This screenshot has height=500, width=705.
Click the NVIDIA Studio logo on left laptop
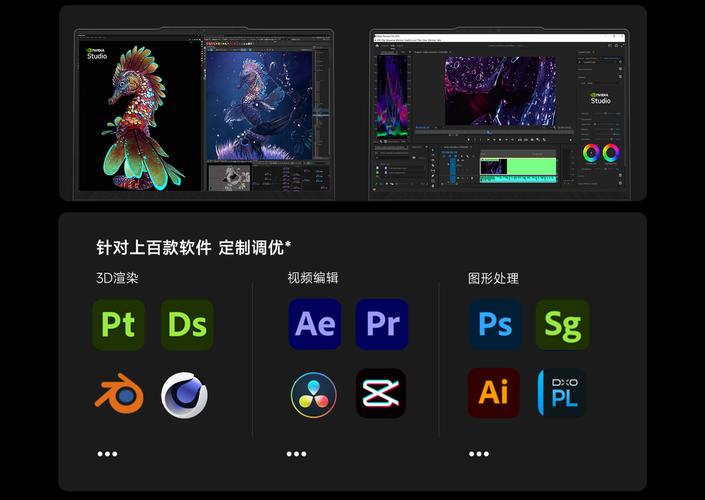[96, 54]
